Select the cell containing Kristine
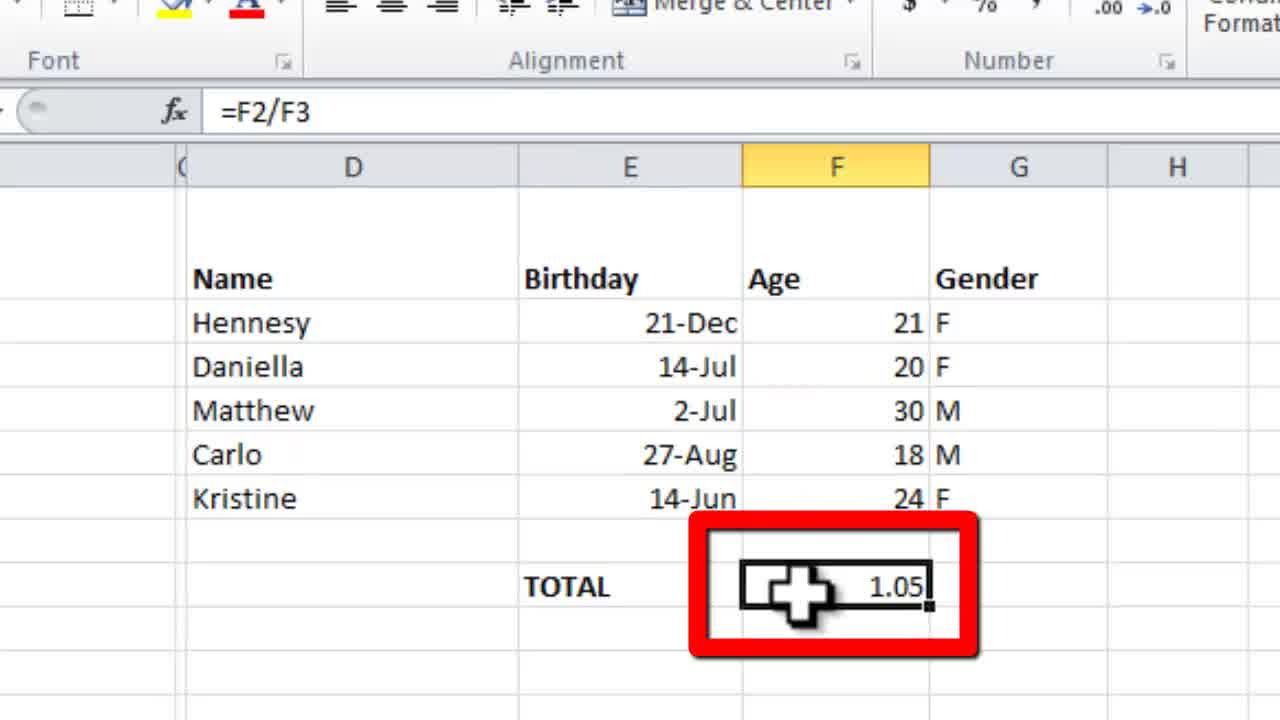Image resolution: width=1280 pixels, height=720 pixels. (352, 498)
